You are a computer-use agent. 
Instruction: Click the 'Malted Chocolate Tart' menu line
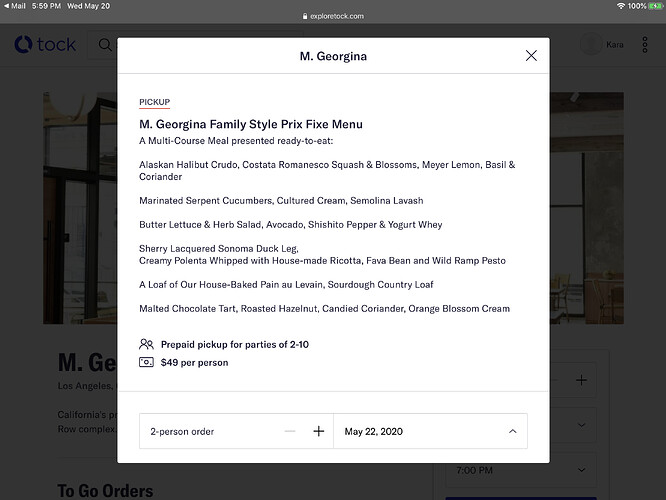point(325,308)
